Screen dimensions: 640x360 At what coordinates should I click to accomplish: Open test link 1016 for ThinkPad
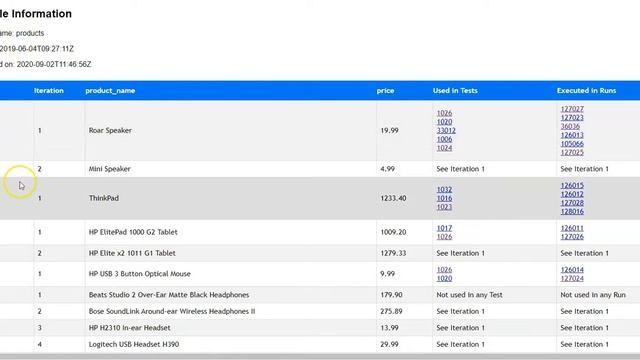[x=444, y=198]
